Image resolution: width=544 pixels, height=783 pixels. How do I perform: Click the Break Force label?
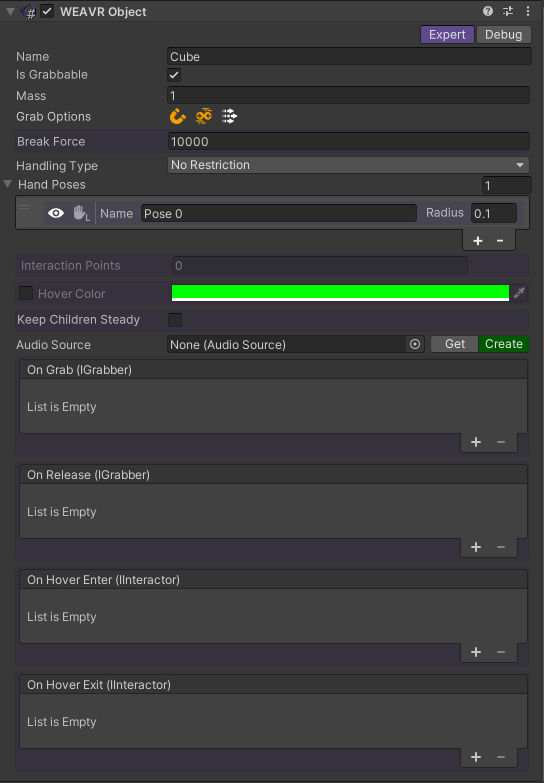pos(51,141)
